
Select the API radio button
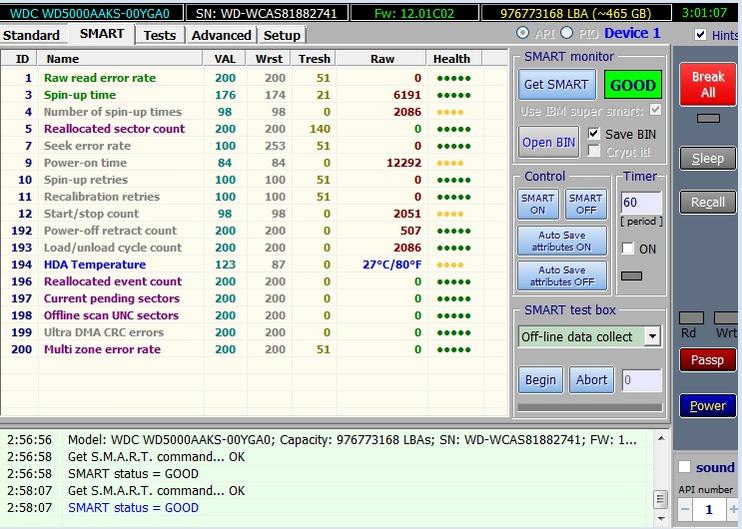coord(522,33)
